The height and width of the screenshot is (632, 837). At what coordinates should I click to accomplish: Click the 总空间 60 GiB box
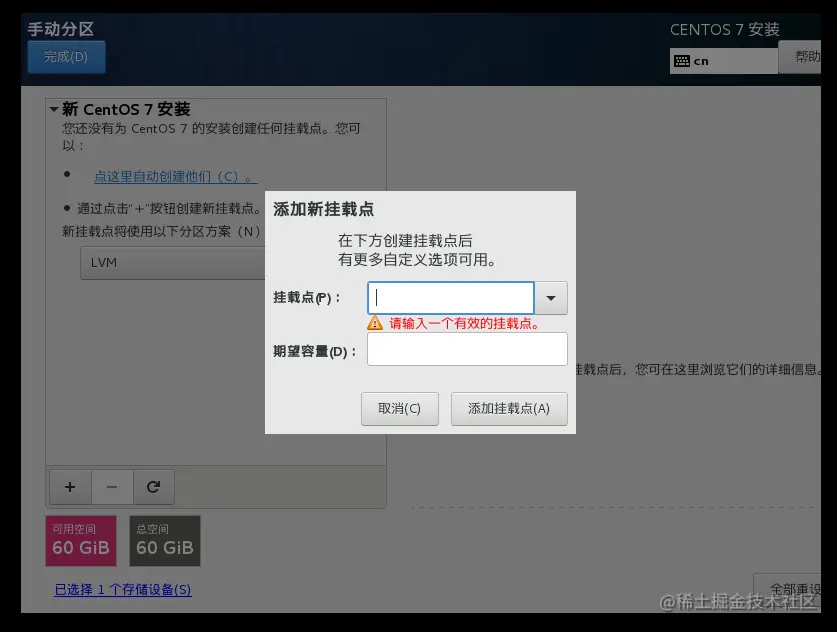pyautogui.click(x=165, y=541)
